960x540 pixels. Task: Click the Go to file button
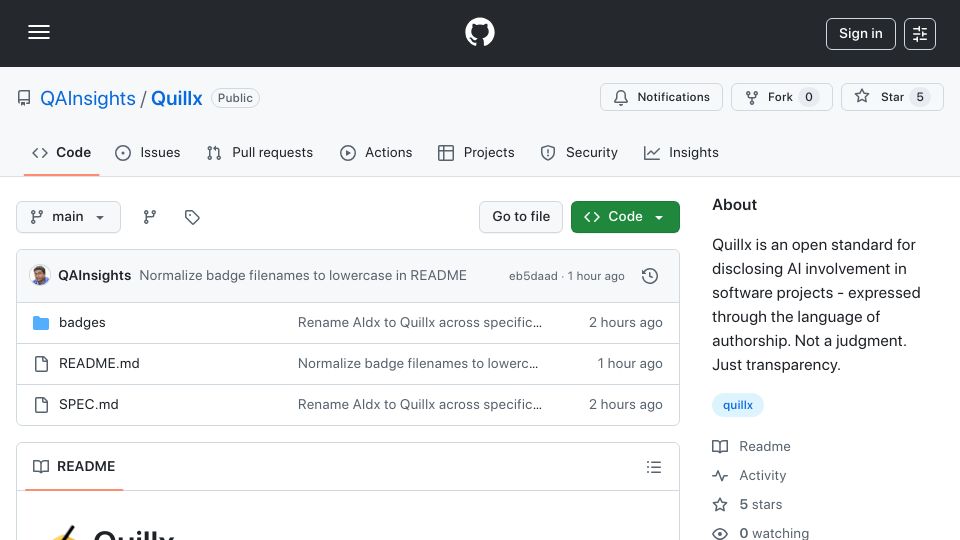521,217
